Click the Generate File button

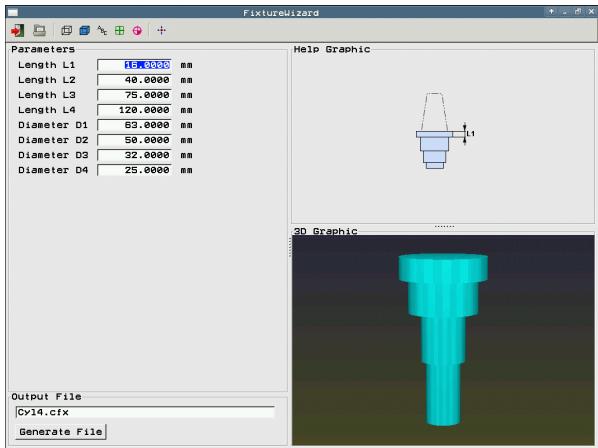pos(61,432)
